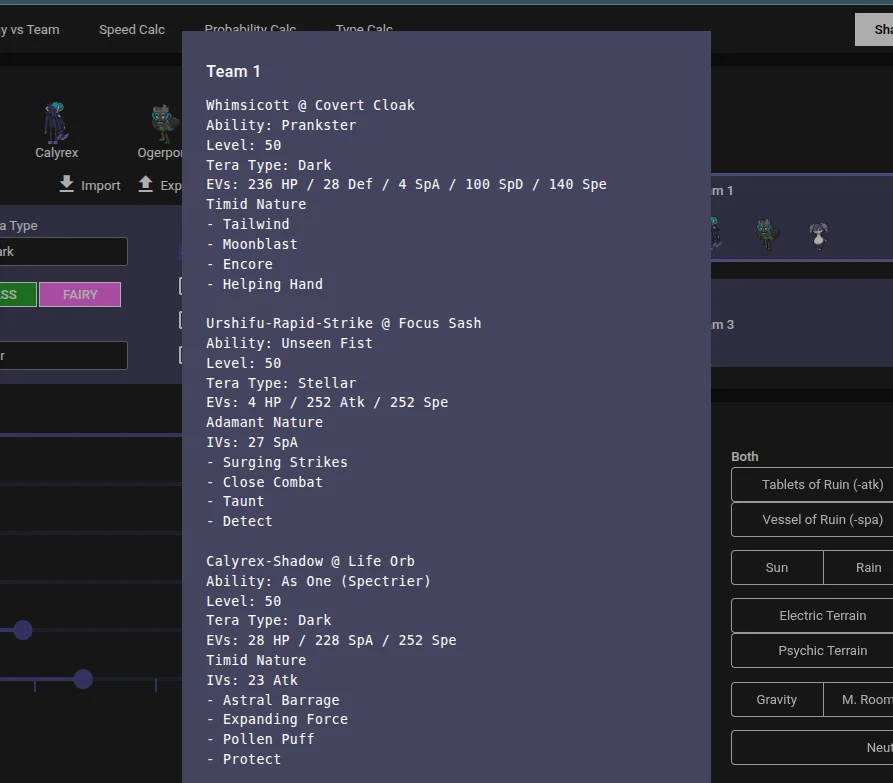
Task: Adjust the lower slider handle
Action: 83,679
